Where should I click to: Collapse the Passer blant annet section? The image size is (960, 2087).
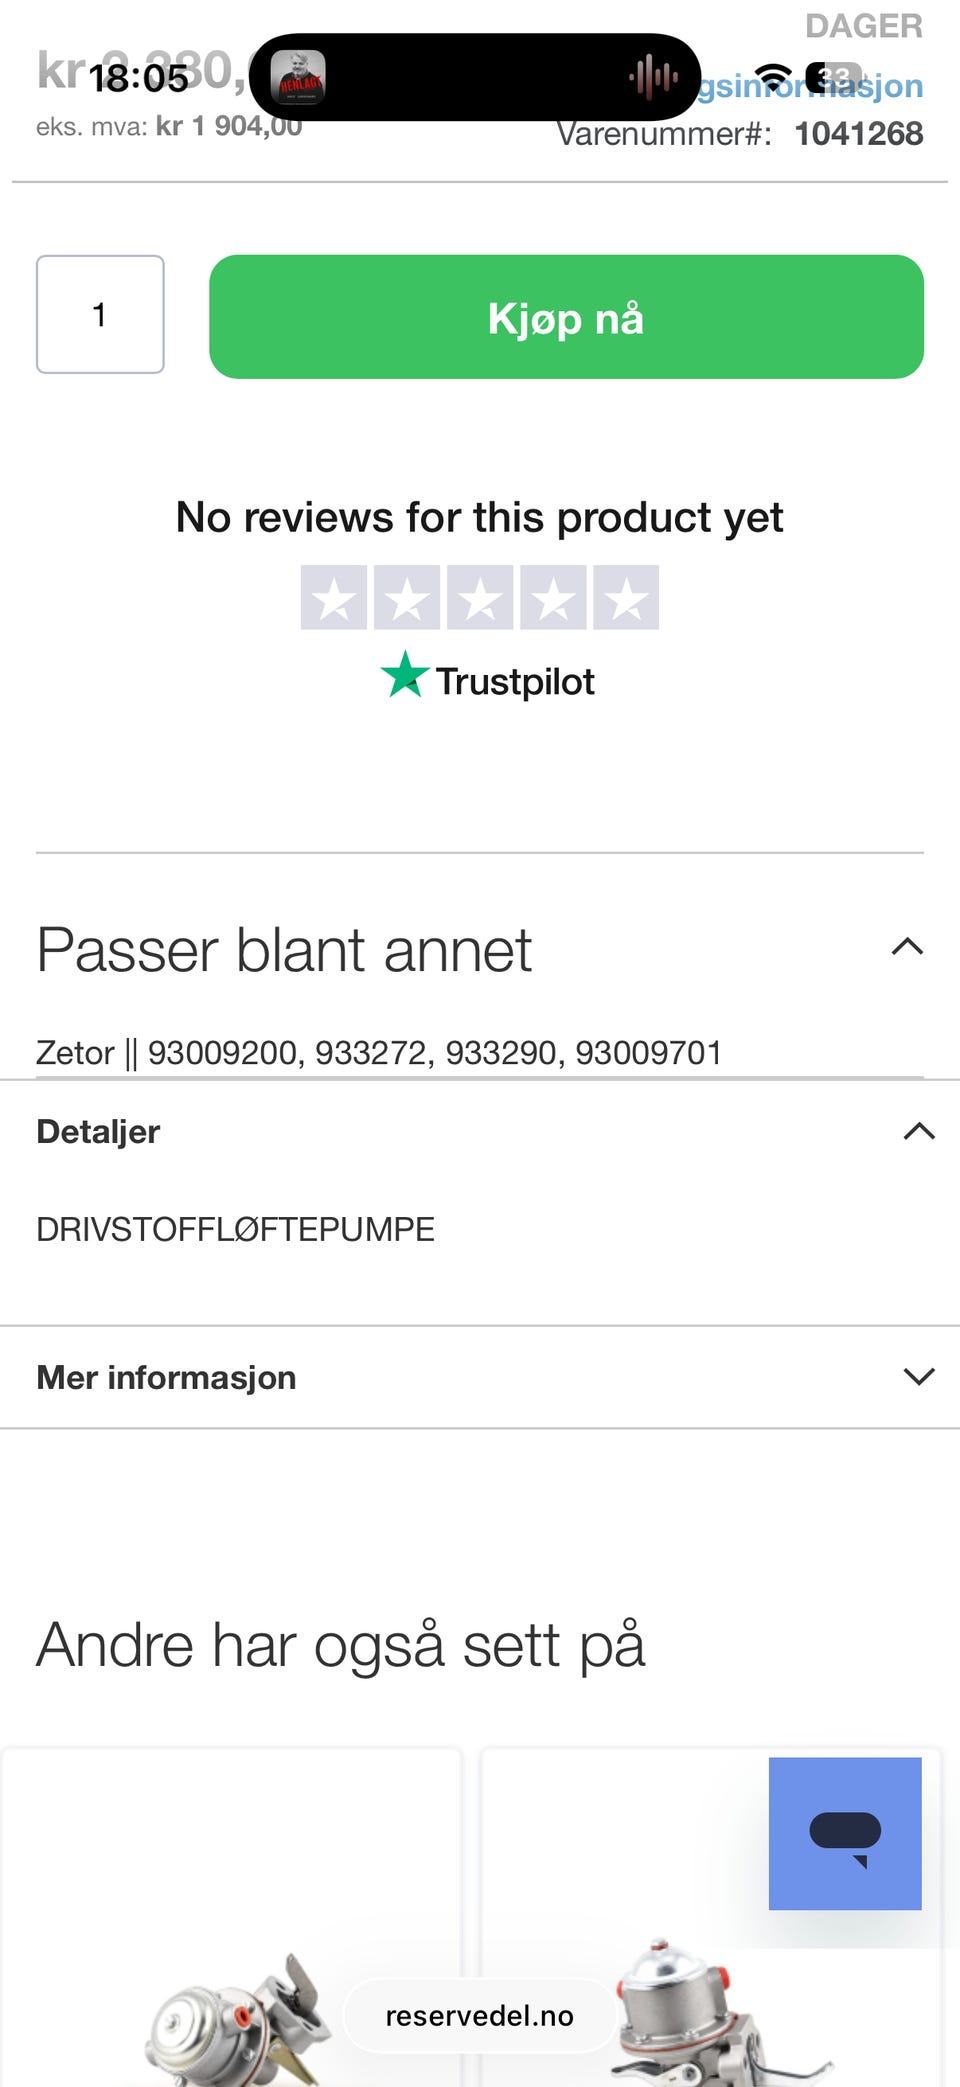point(907,947)
